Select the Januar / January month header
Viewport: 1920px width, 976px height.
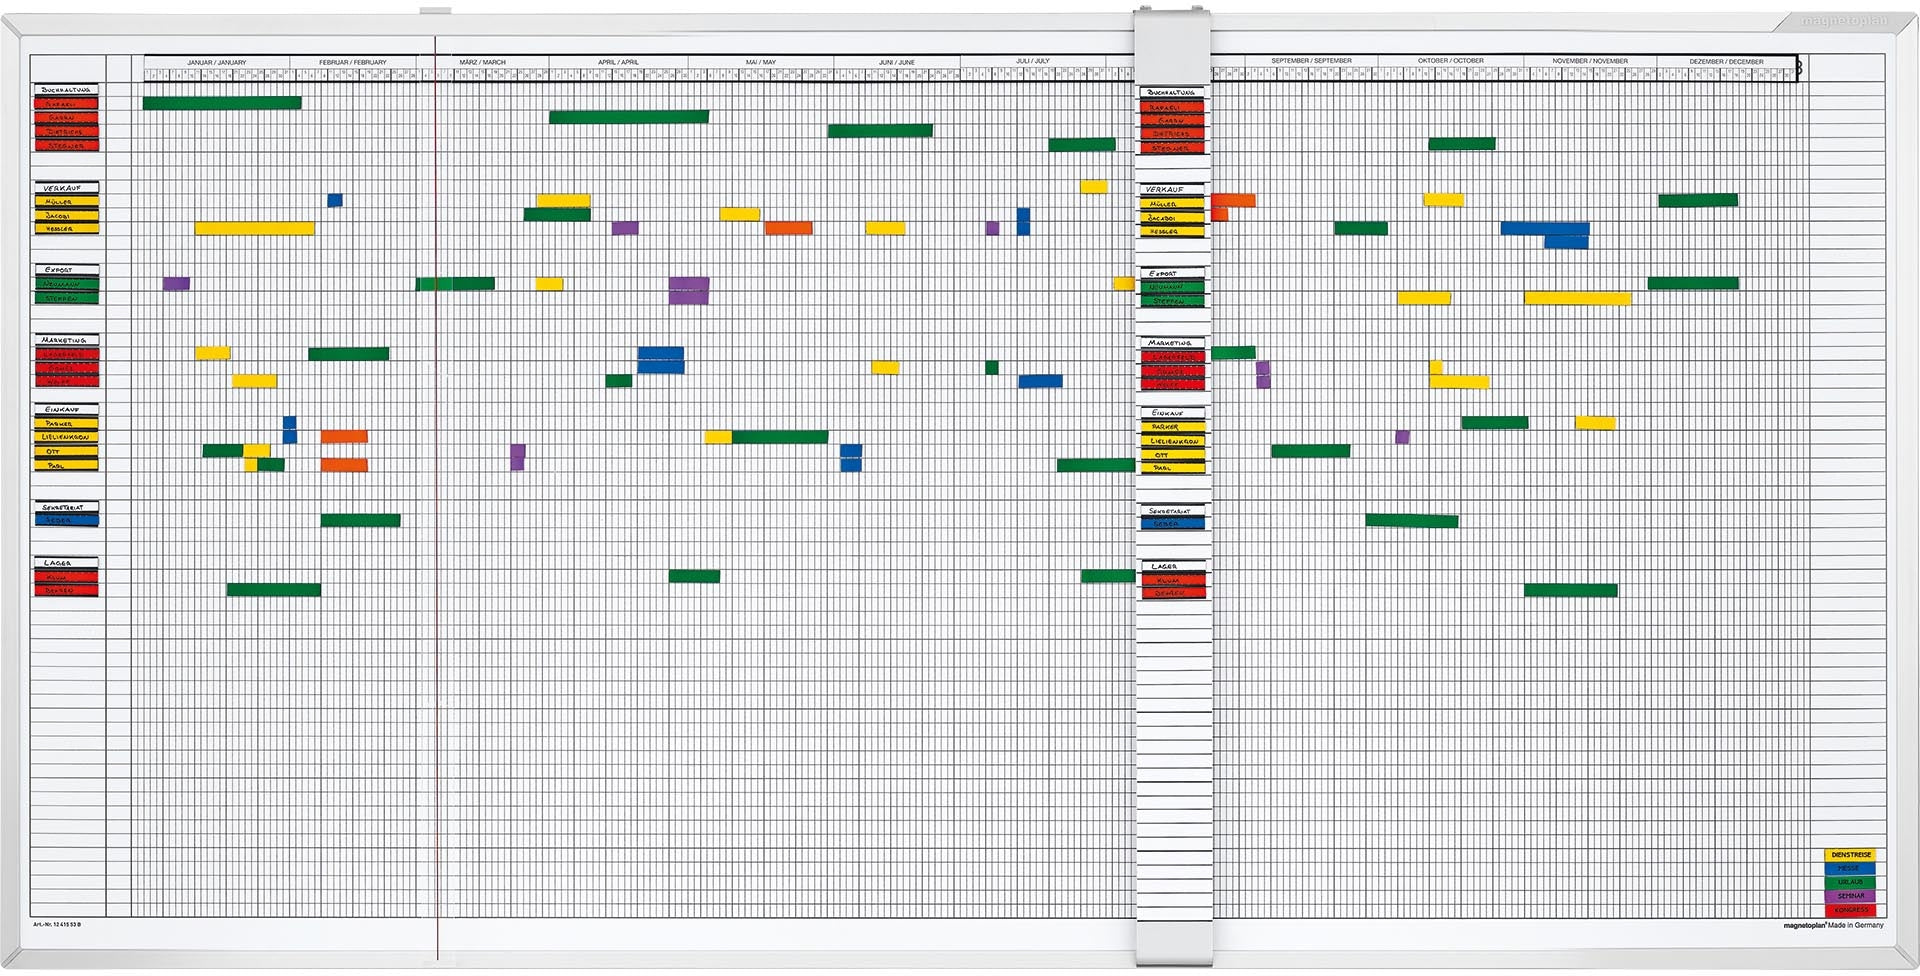pos(216,62)
